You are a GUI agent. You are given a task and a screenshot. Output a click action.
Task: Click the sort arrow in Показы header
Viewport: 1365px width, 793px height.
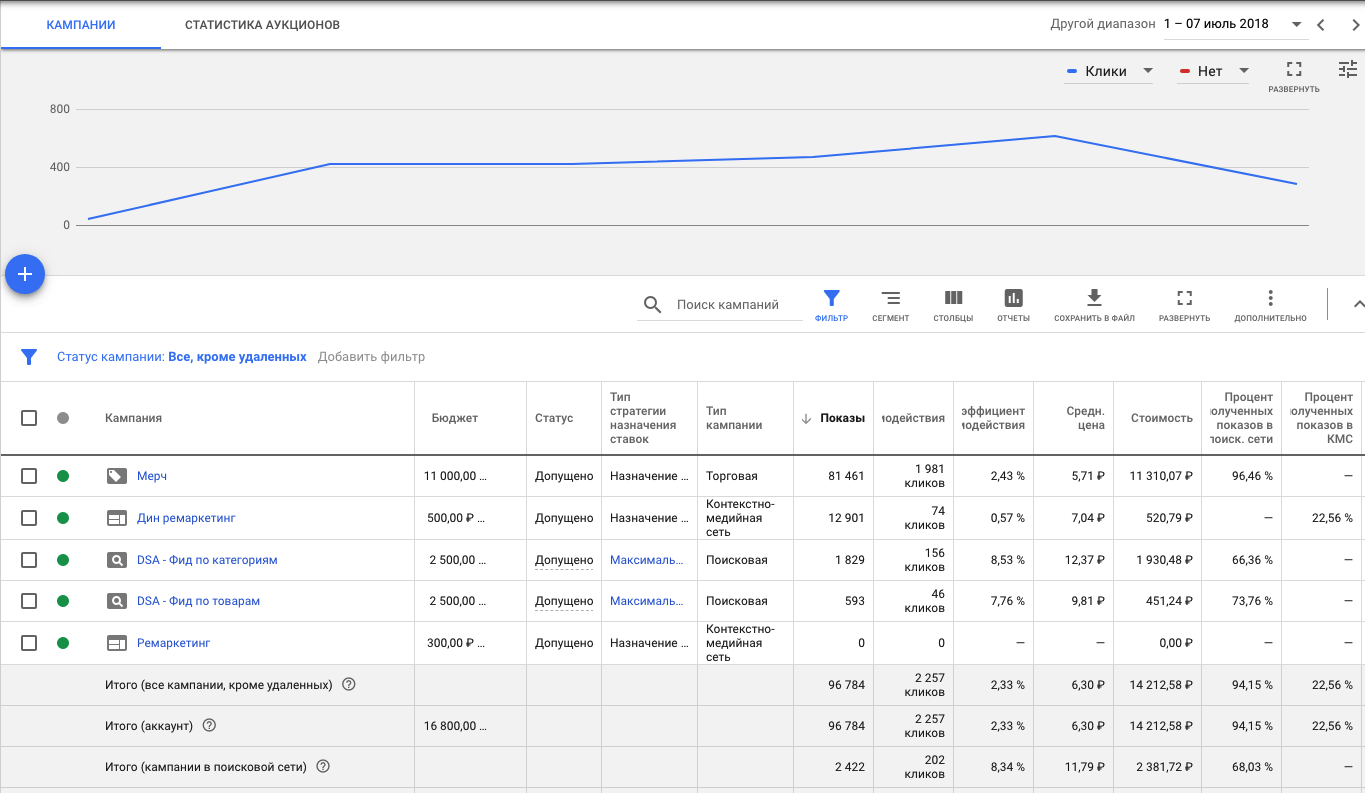806,419
